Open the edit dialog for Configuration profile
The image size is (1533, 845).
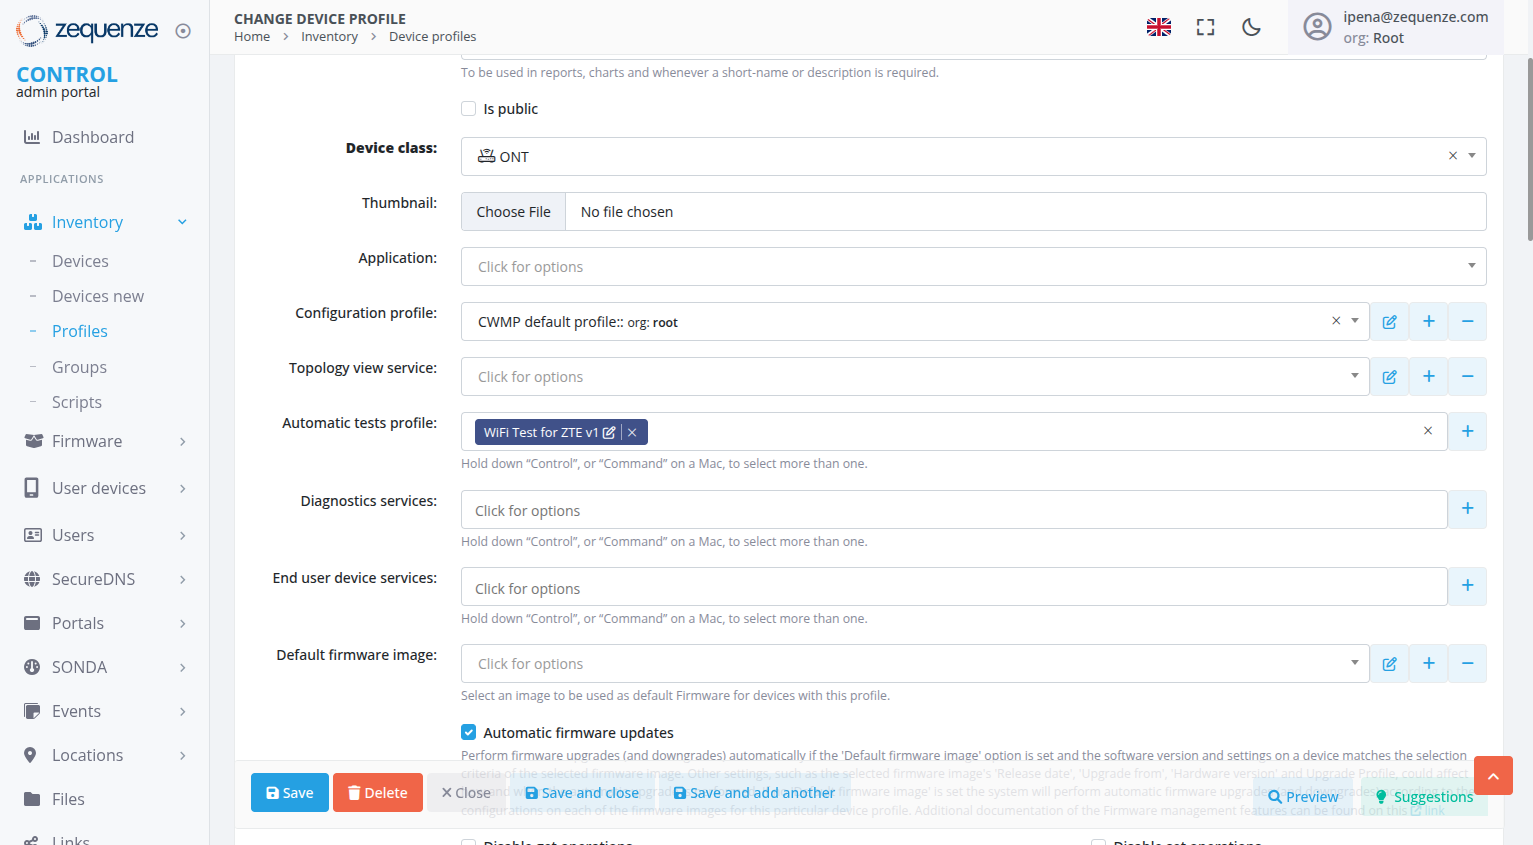(1389, 321)
